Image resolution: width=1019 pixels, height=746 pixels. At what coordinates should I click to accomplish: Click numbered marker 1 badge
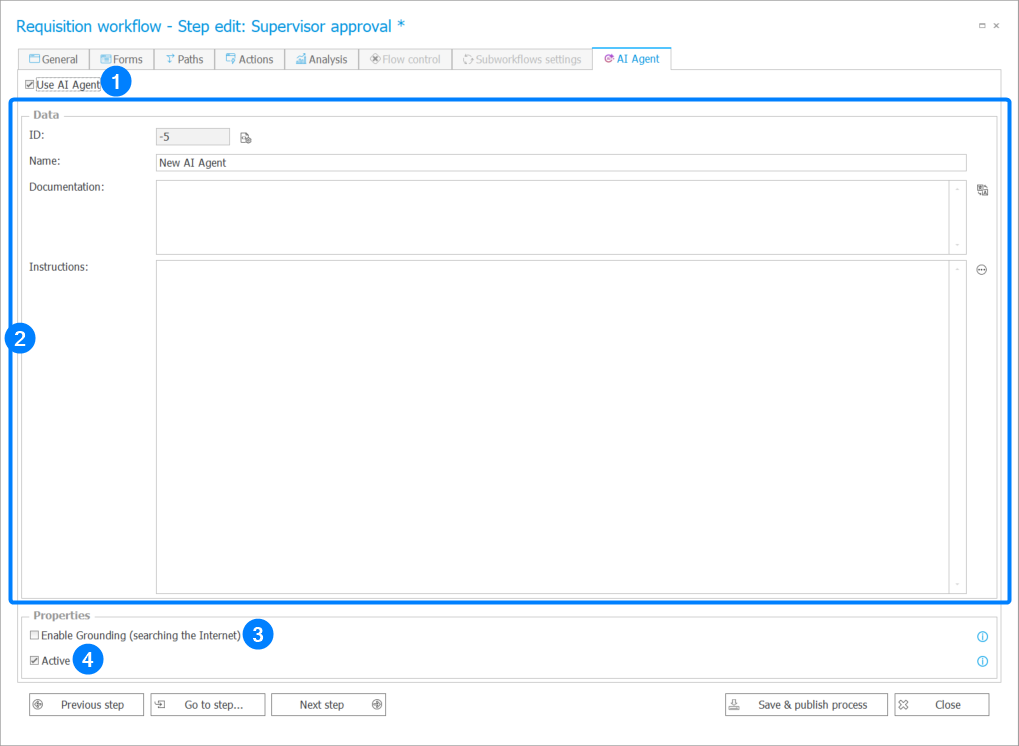tap(117, 83)
